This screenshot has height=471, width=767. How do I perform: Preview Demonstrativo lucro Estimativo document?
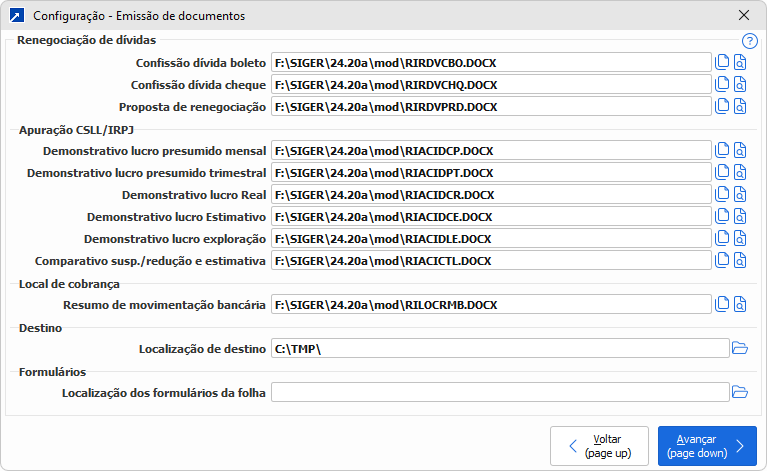tap(740, 217)
